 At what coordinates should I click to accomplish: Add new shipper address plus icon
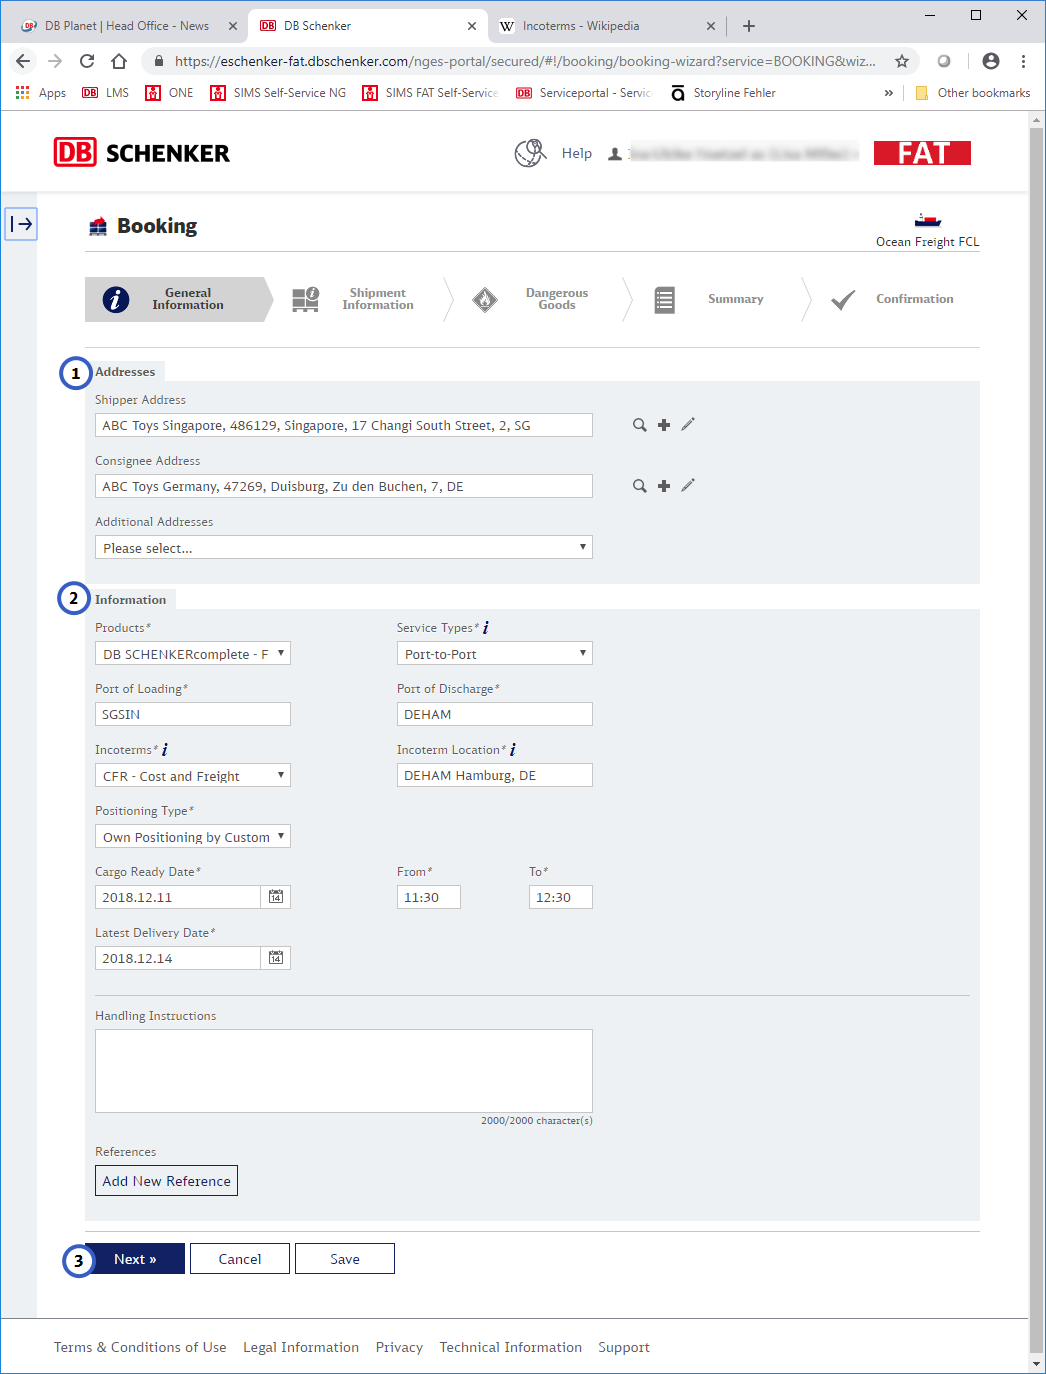(664, 425)
